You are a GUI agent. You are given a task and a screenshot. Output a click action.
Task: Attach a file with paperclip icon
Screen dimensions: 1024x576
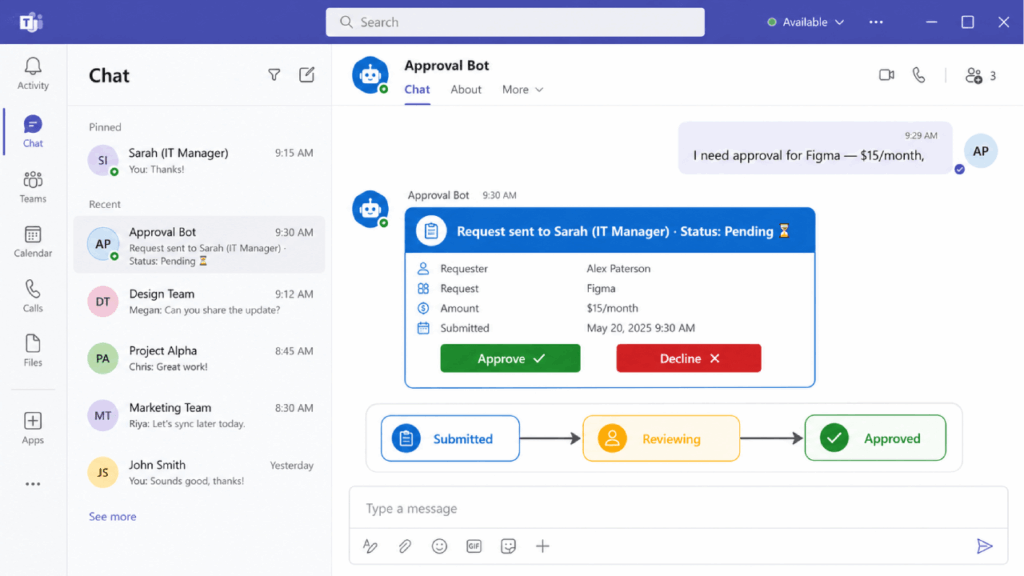405,546
